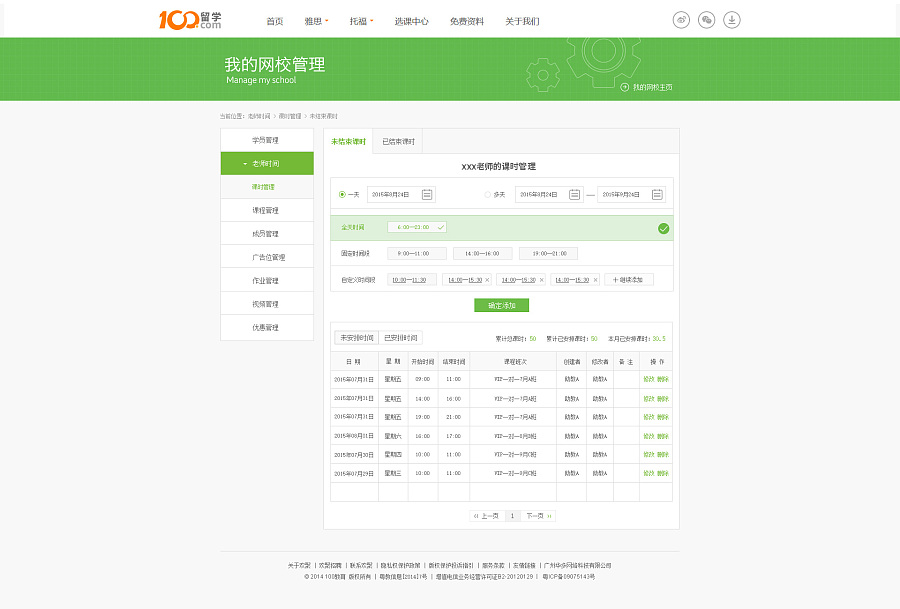The image size is (900, 609).
Task: Click the green circular checkmark on 全天时间 row
Action: (663, 228)
